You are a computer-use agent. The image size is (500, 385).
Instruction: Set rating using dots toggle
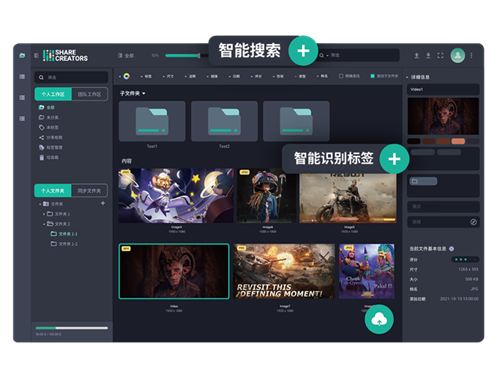click(465, 259)
